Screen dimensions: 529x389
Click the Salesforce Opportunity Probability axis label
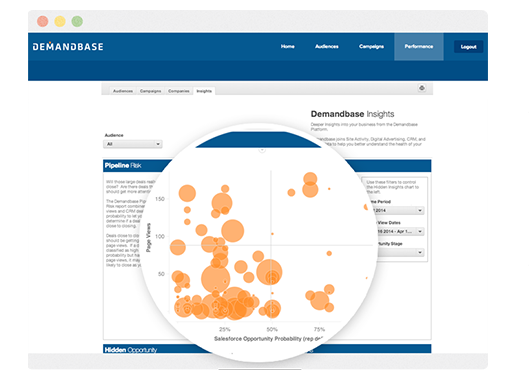tap(269, 339)
